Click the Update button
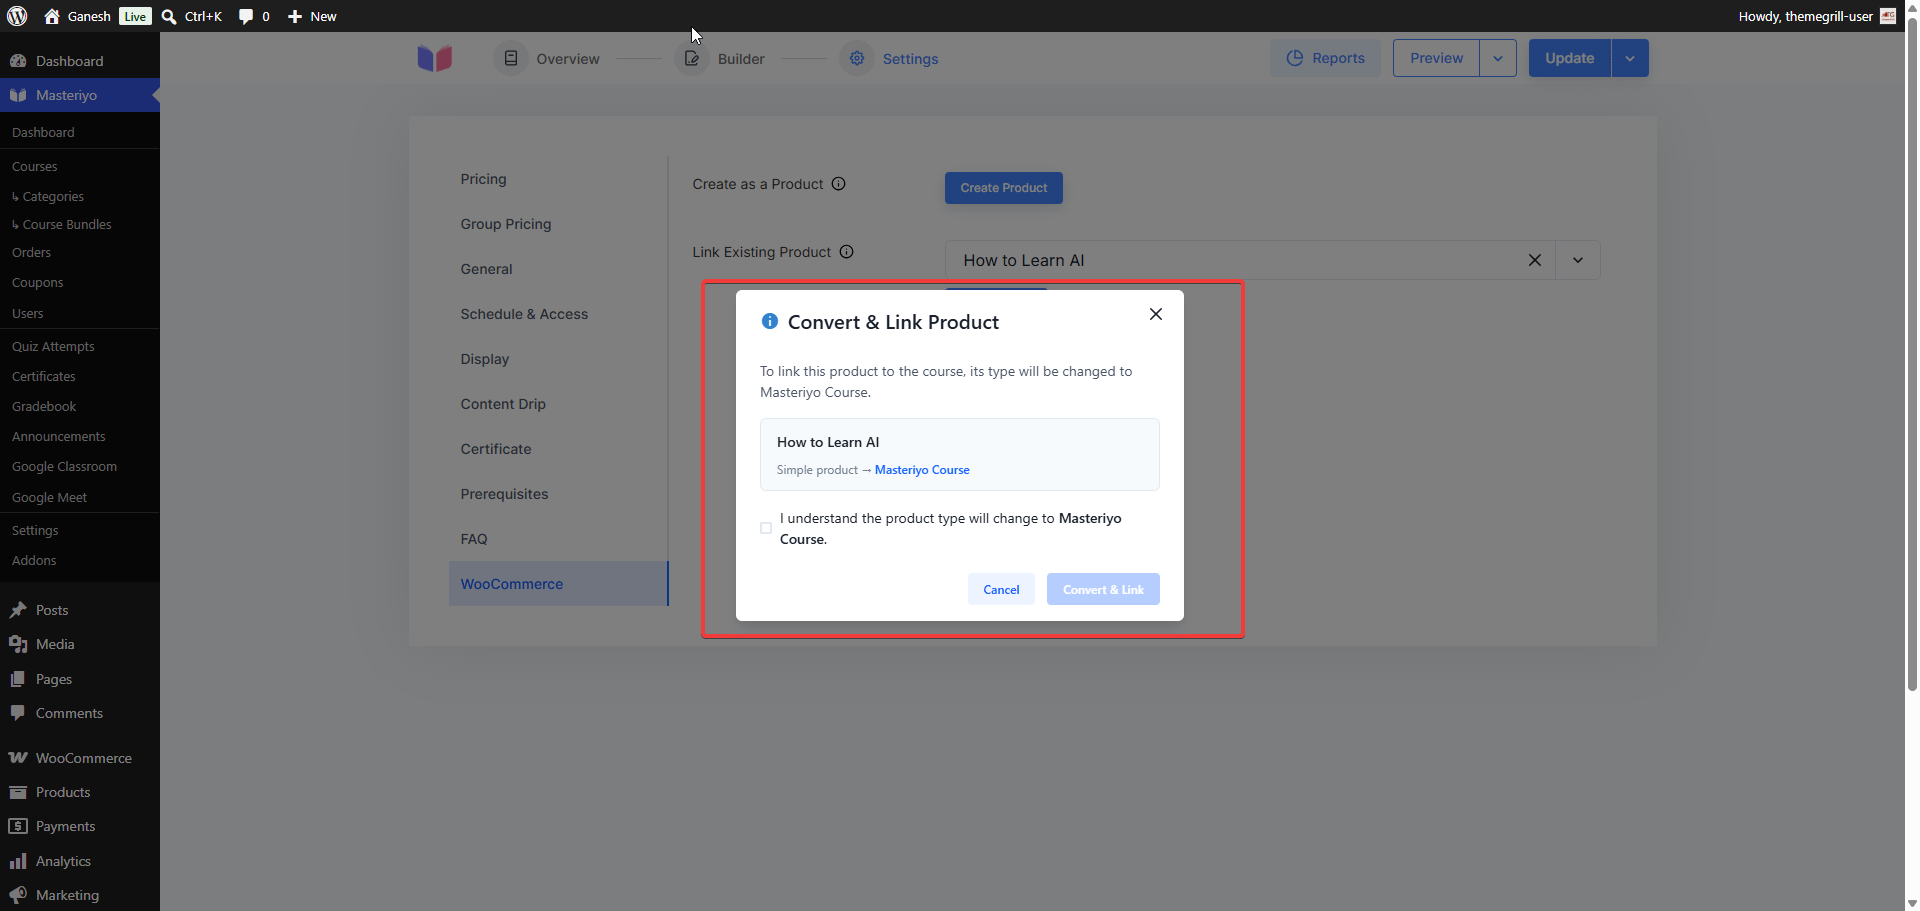Screen dimensions: 1920x911 click(1570, 58)
